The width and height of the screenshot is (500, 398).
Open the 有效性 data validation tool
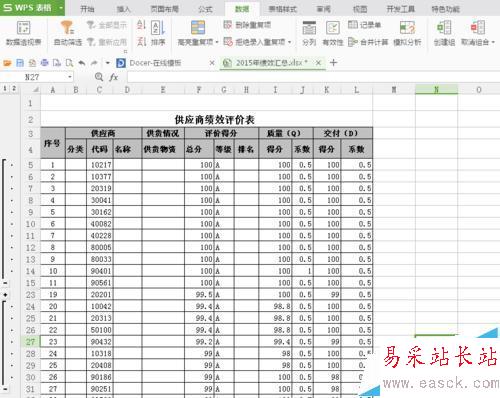point(333,33)
